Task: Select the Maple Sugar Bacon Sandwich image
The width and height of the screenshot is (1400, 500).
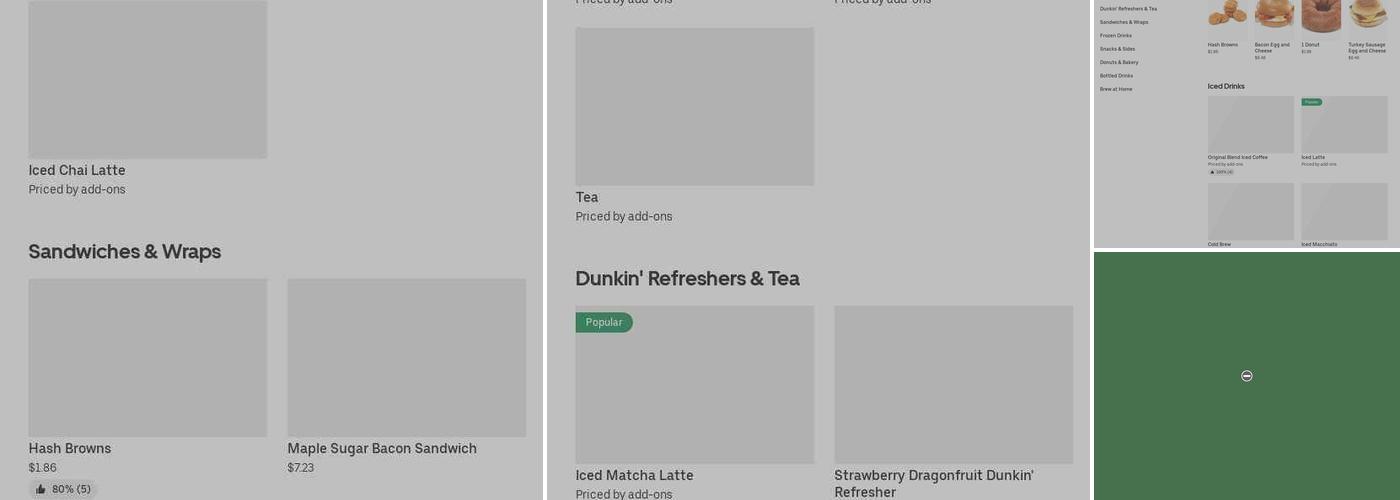Action: [x=407, y=358]
